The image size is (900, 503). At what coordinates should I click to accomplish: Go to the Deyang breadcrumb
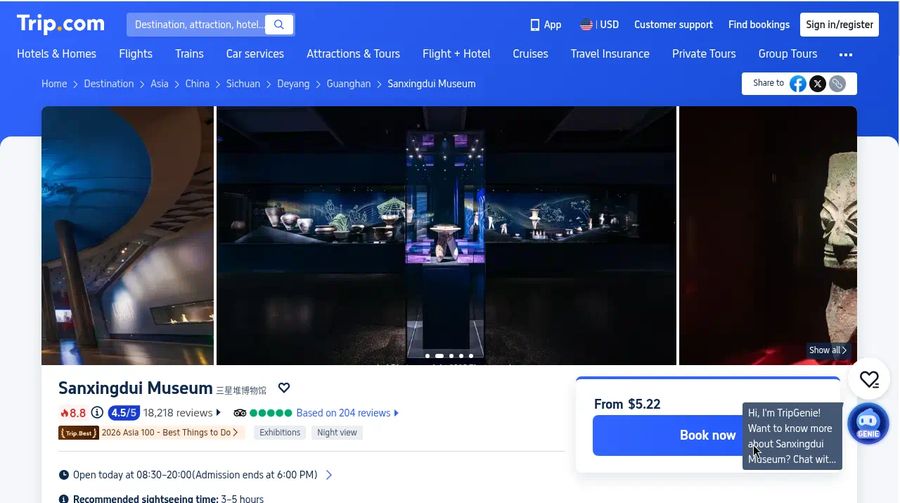click(x=293, y=84)
